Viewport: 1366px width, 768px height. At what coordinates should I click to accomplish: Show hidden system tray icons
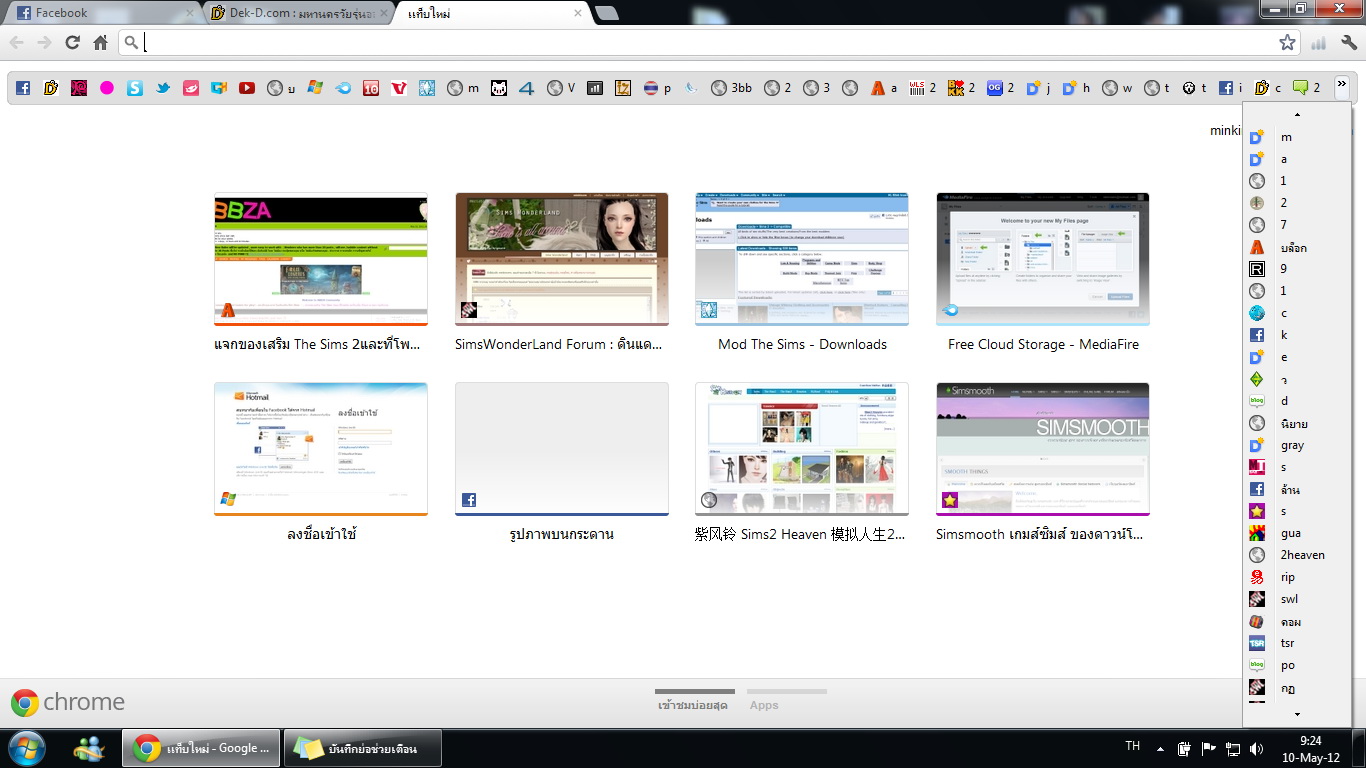coord(1160,748)
